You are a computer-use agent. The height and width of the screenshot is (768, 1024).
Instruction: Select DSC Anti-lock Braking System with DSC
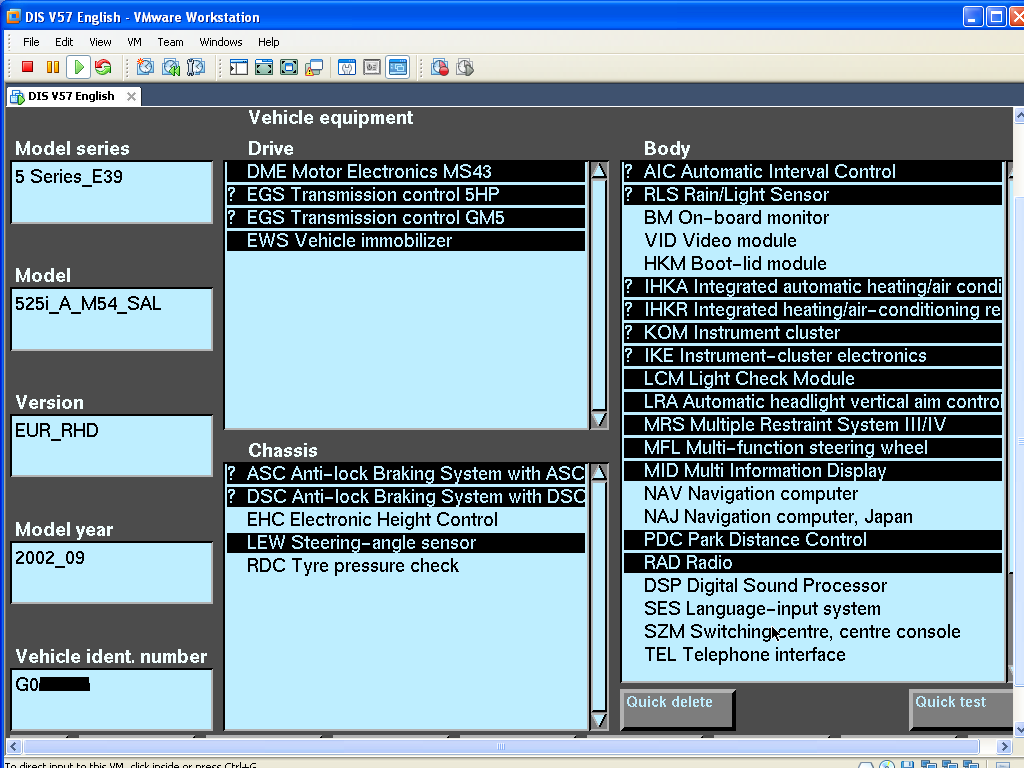406,496
